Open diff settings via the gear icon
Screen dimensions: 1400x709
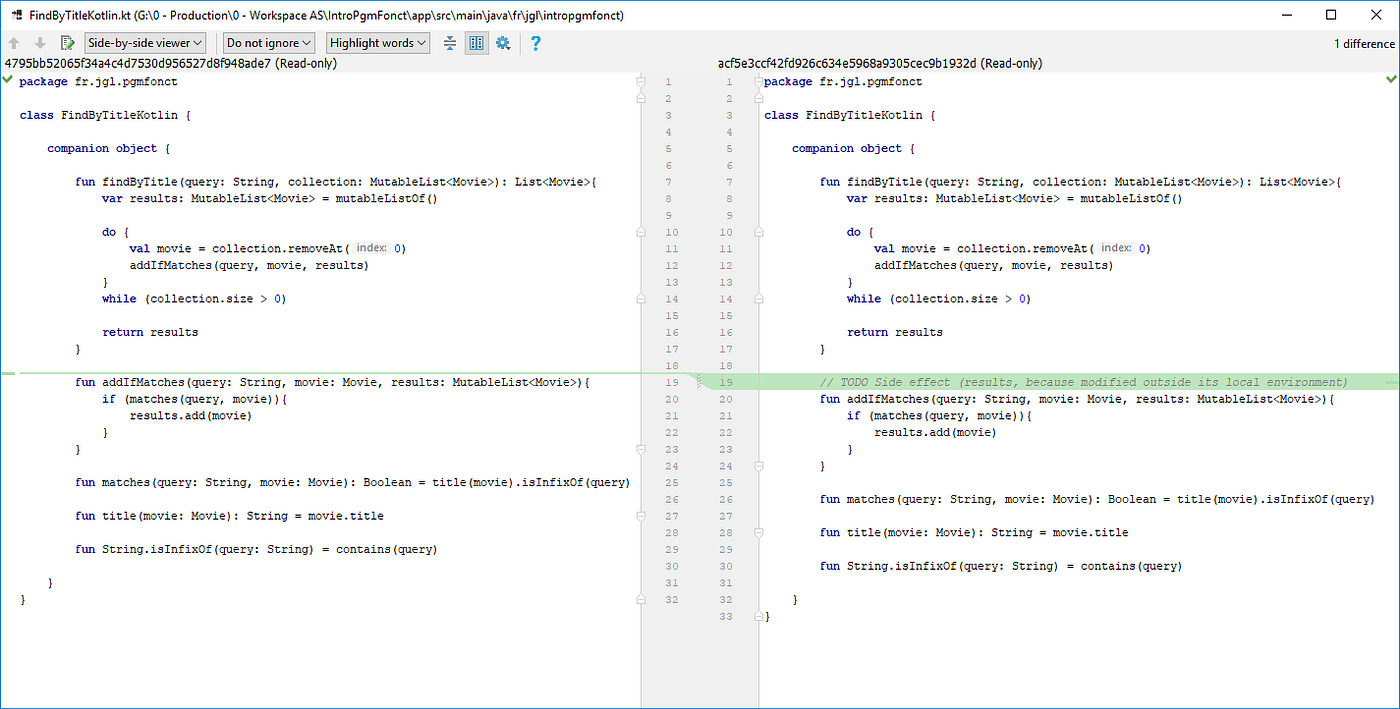[x=503, y=42]
